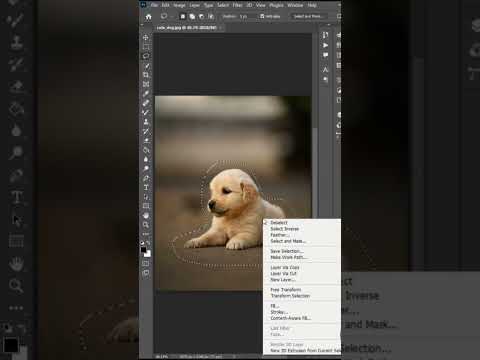480x360 pixels.
Task: Choose Add to Selection mode icon
Action: [192, 16]
